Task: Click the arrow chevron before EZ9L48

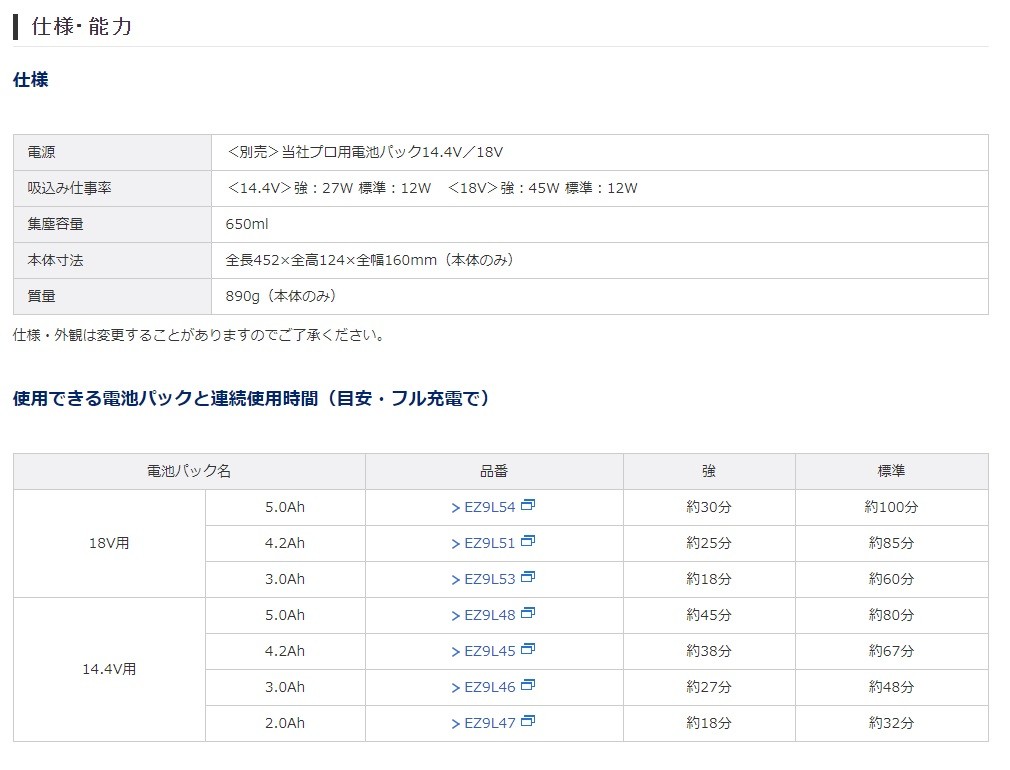Action: tap(455, 616)
